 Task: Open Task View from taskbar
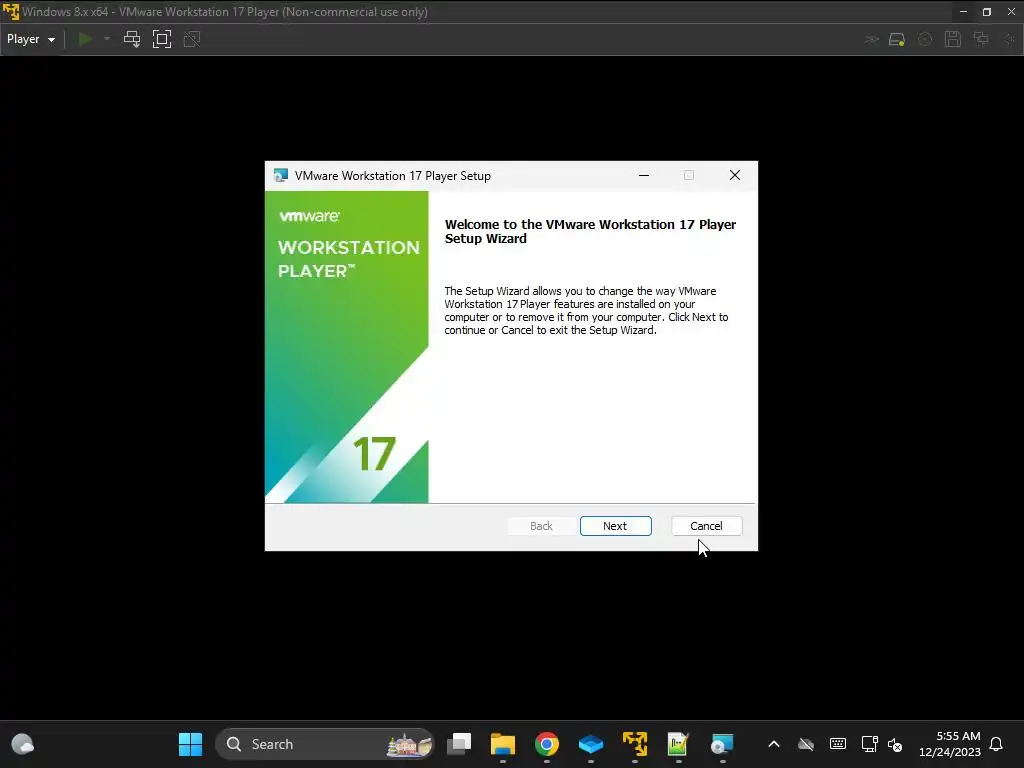(459, 744)
